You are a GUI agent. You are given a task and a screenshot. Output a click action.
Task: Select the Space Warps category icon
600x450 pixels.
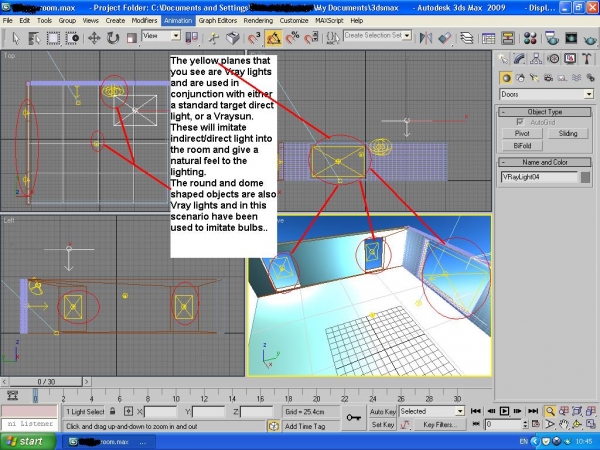coord(576,78)
